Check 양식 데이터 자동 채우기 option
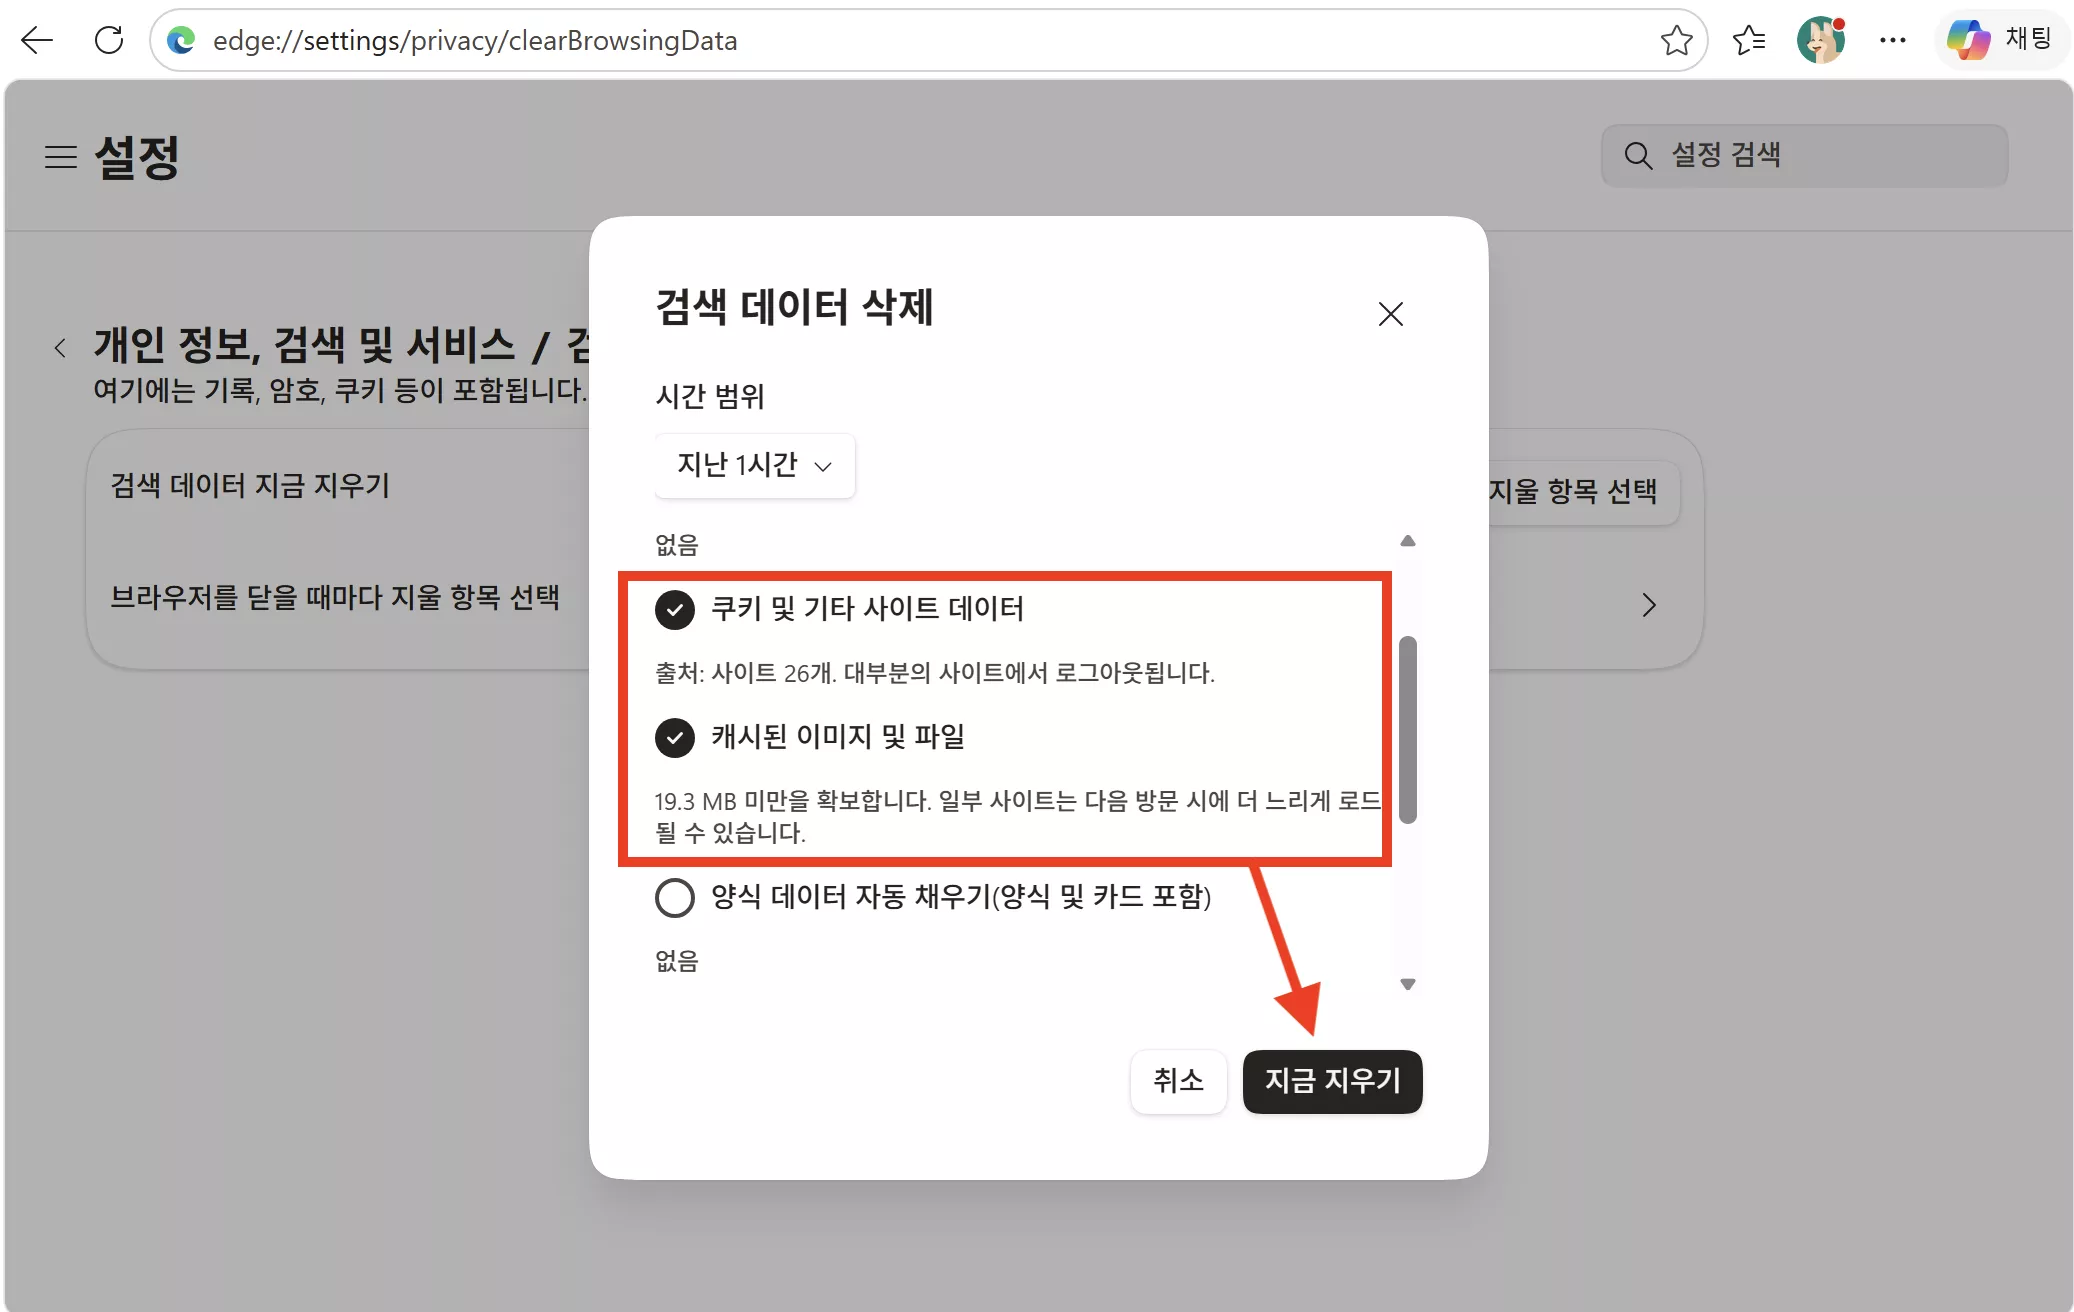 pyautogui.click(x=675, y=898)
